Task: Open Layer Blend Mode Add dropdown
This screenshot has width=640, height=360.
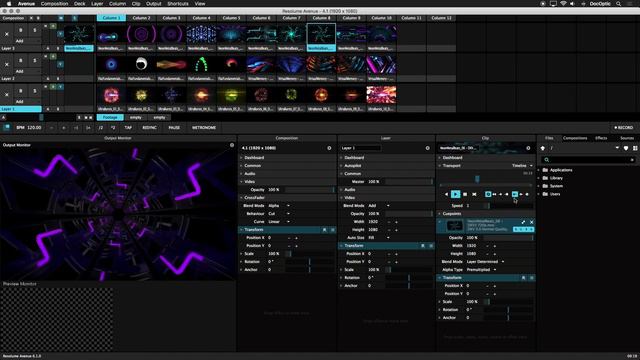Action: coord(379,206)
